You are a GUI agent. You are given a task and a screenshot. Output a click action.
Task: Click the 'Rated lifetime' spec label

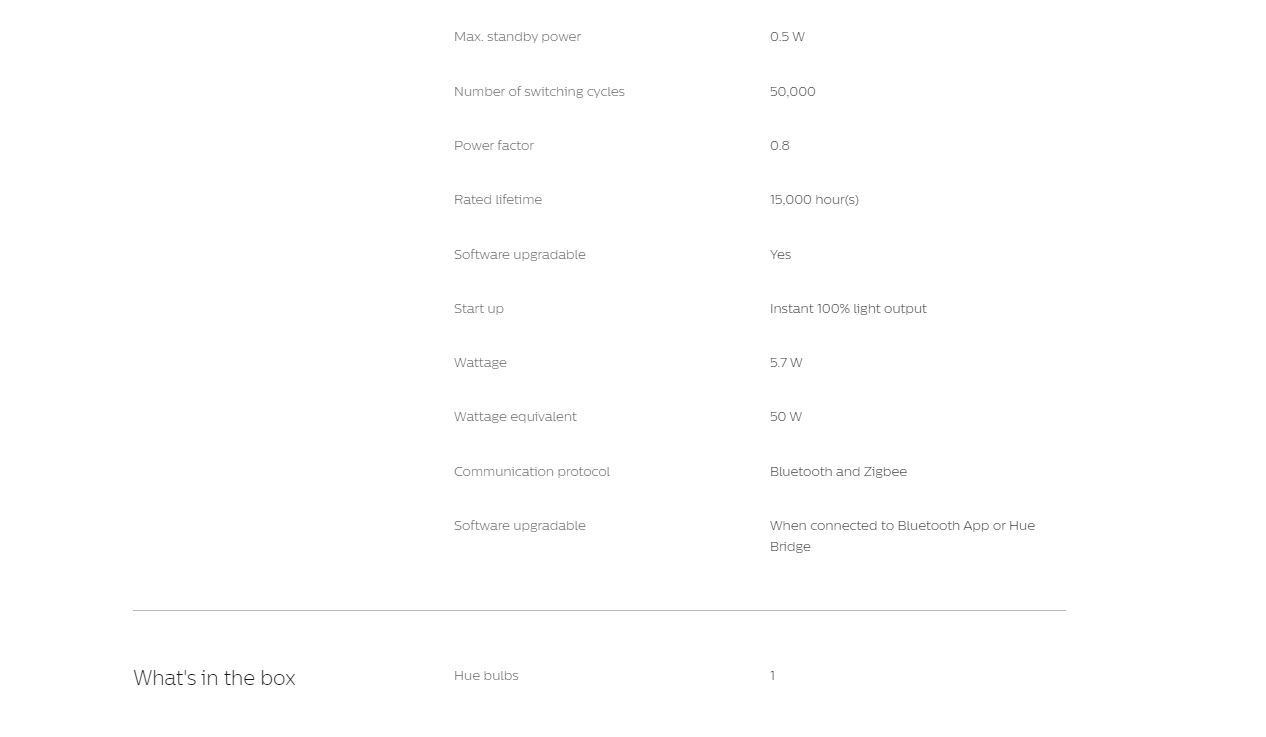click(x=498, y=200)
